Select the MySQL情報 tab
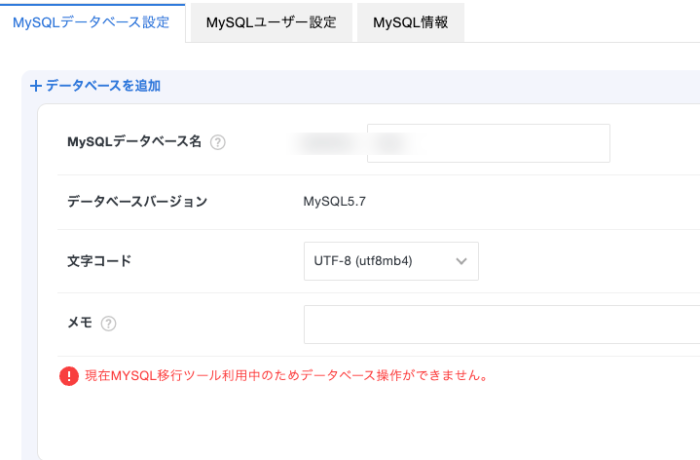This screenshot has width=700, height=460. [x=410, y=21]
